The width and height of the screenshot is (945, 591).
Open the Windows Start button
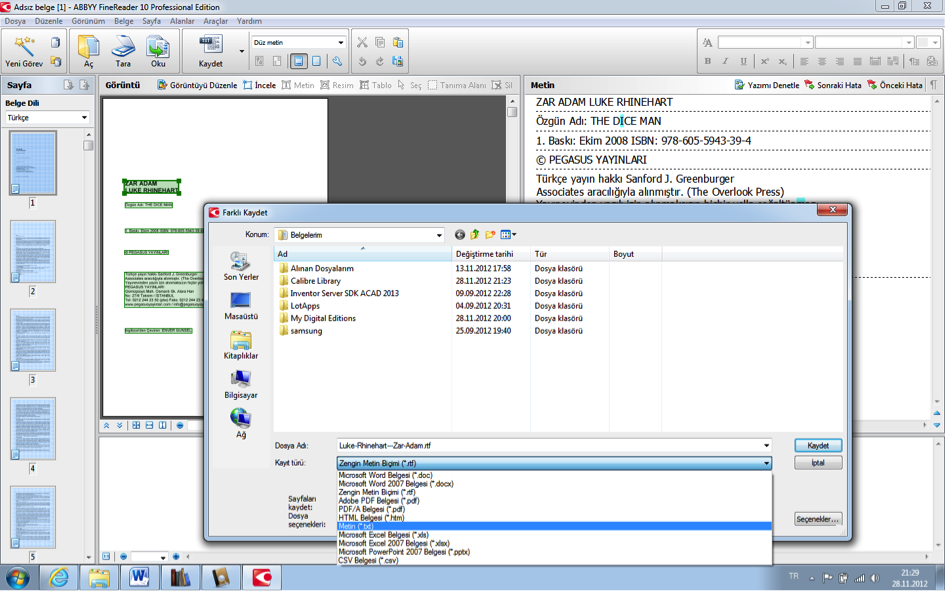point(17,578)
